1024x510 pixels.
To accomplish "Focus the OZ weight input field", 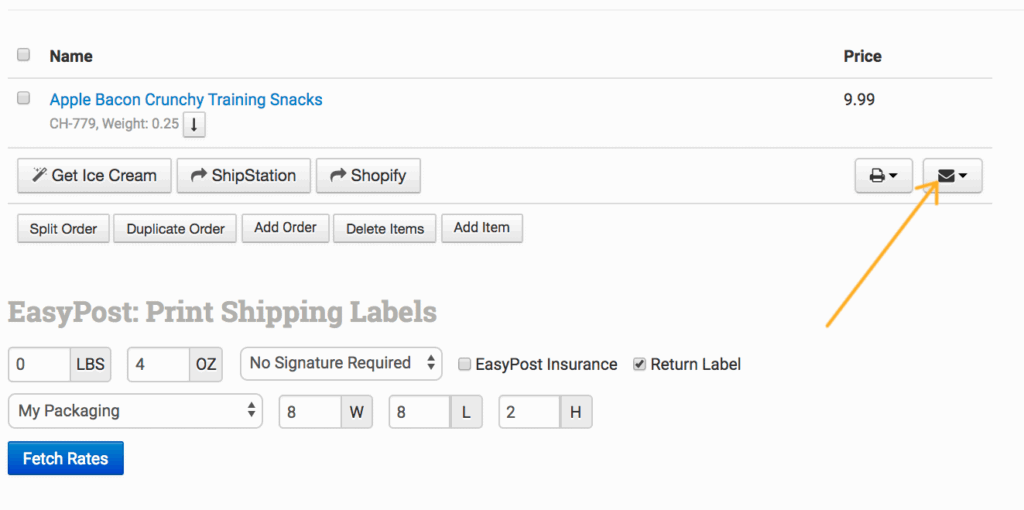I will [159, 364].
